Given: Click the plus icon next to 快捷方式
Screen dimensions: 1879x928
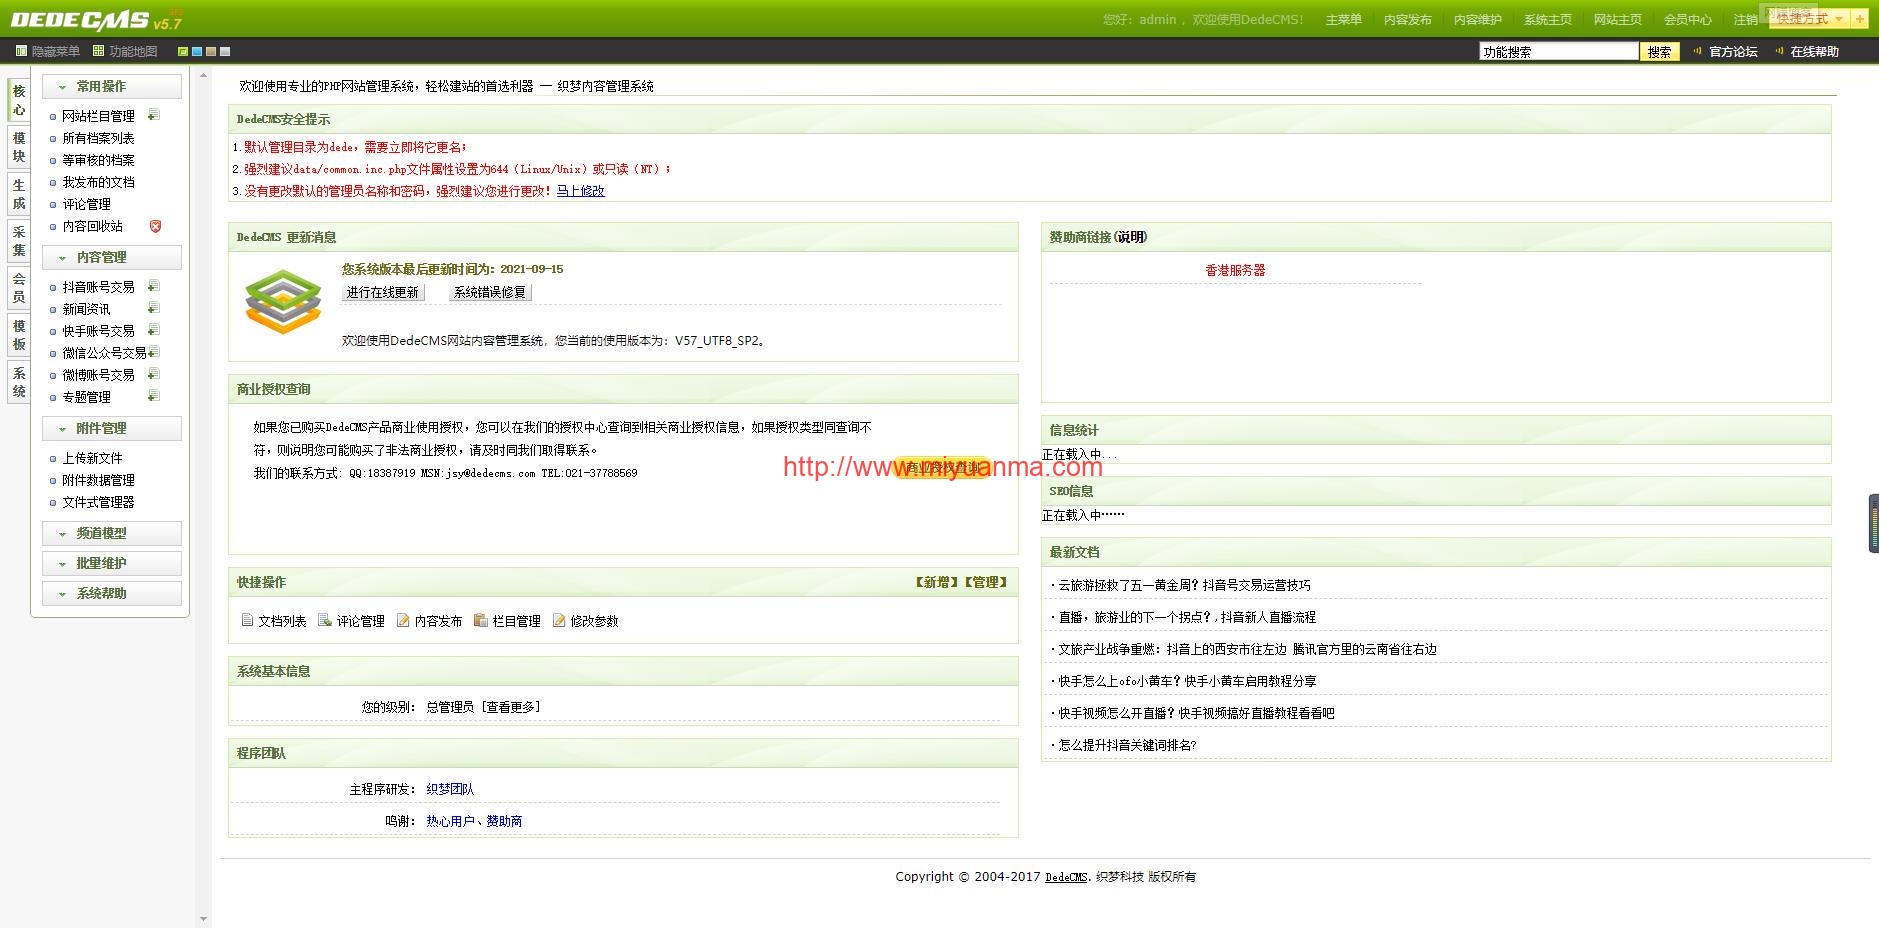Looking at the screenshot, I should (1859, 19).
